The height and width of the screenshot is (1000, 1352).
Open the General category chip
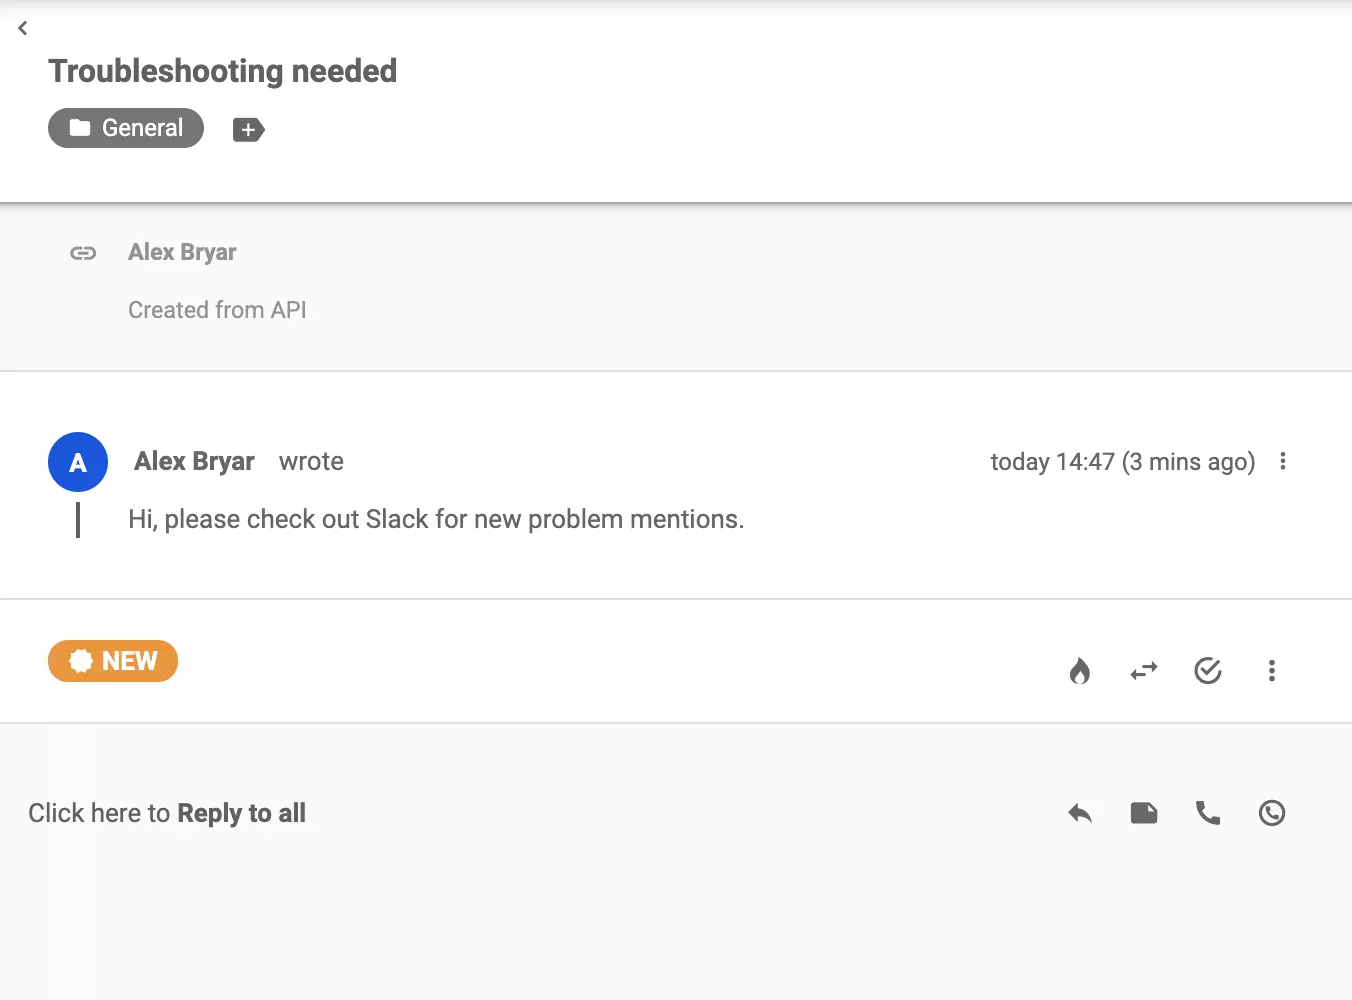click(125, 127)
